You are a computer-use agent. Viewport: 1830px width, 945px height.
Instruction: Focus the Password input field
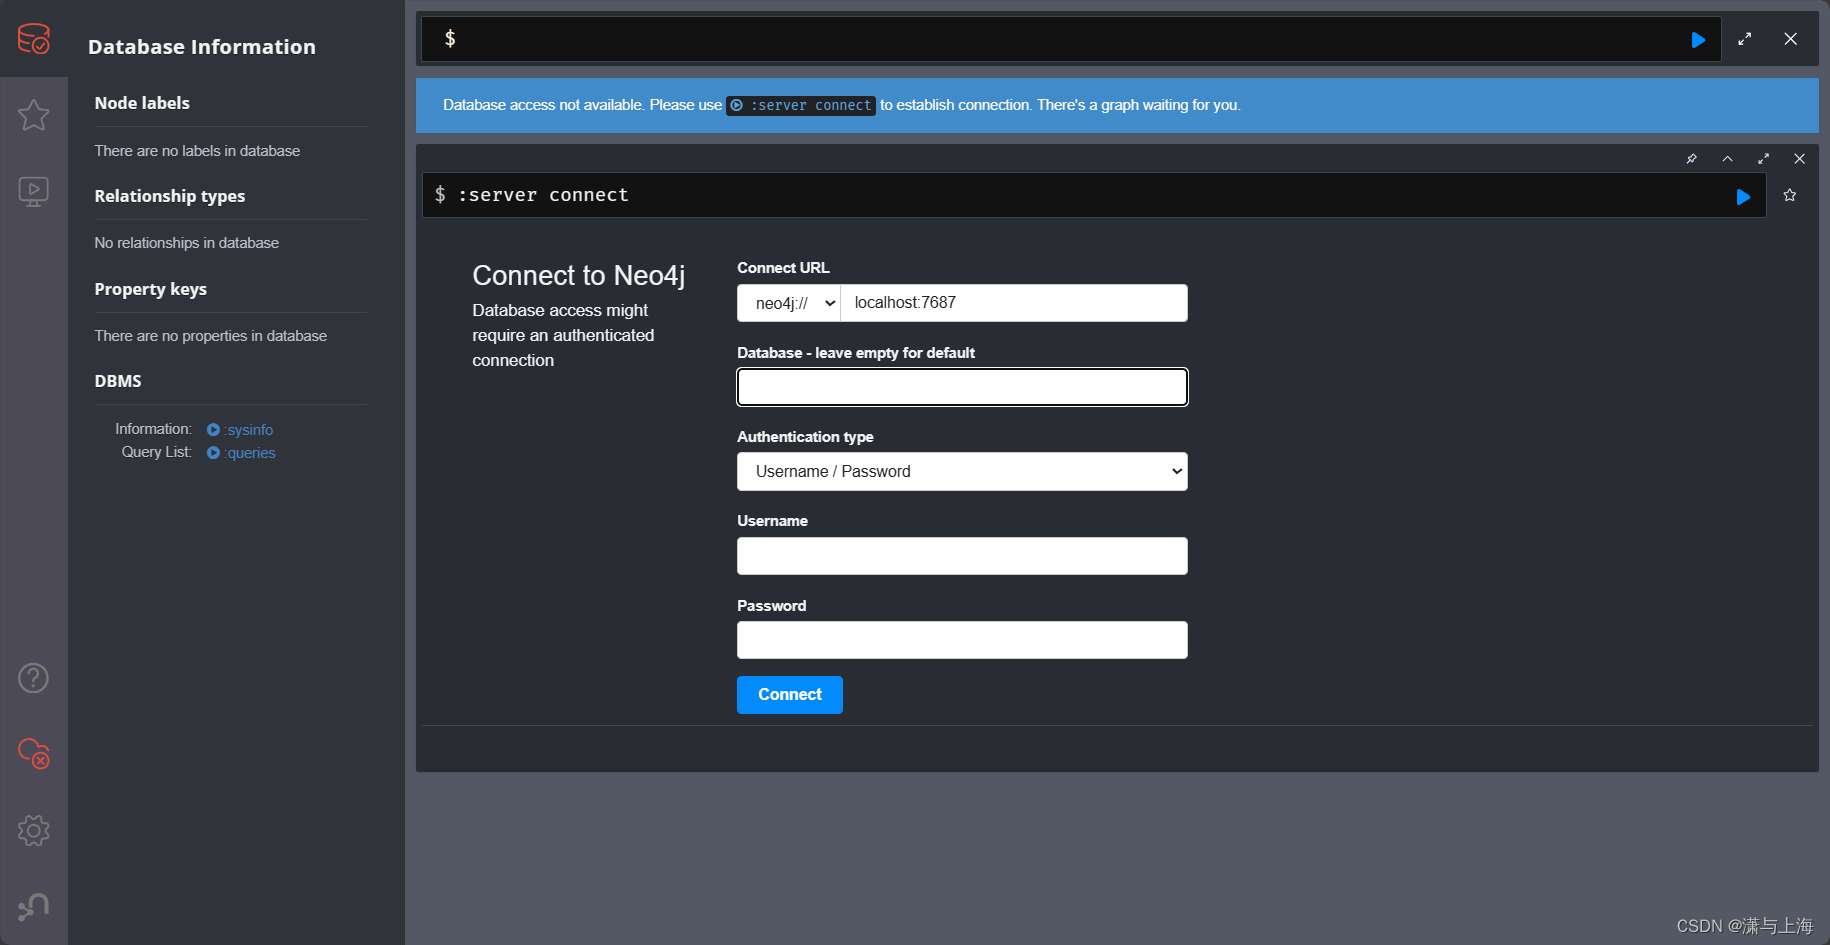(962, 640)
